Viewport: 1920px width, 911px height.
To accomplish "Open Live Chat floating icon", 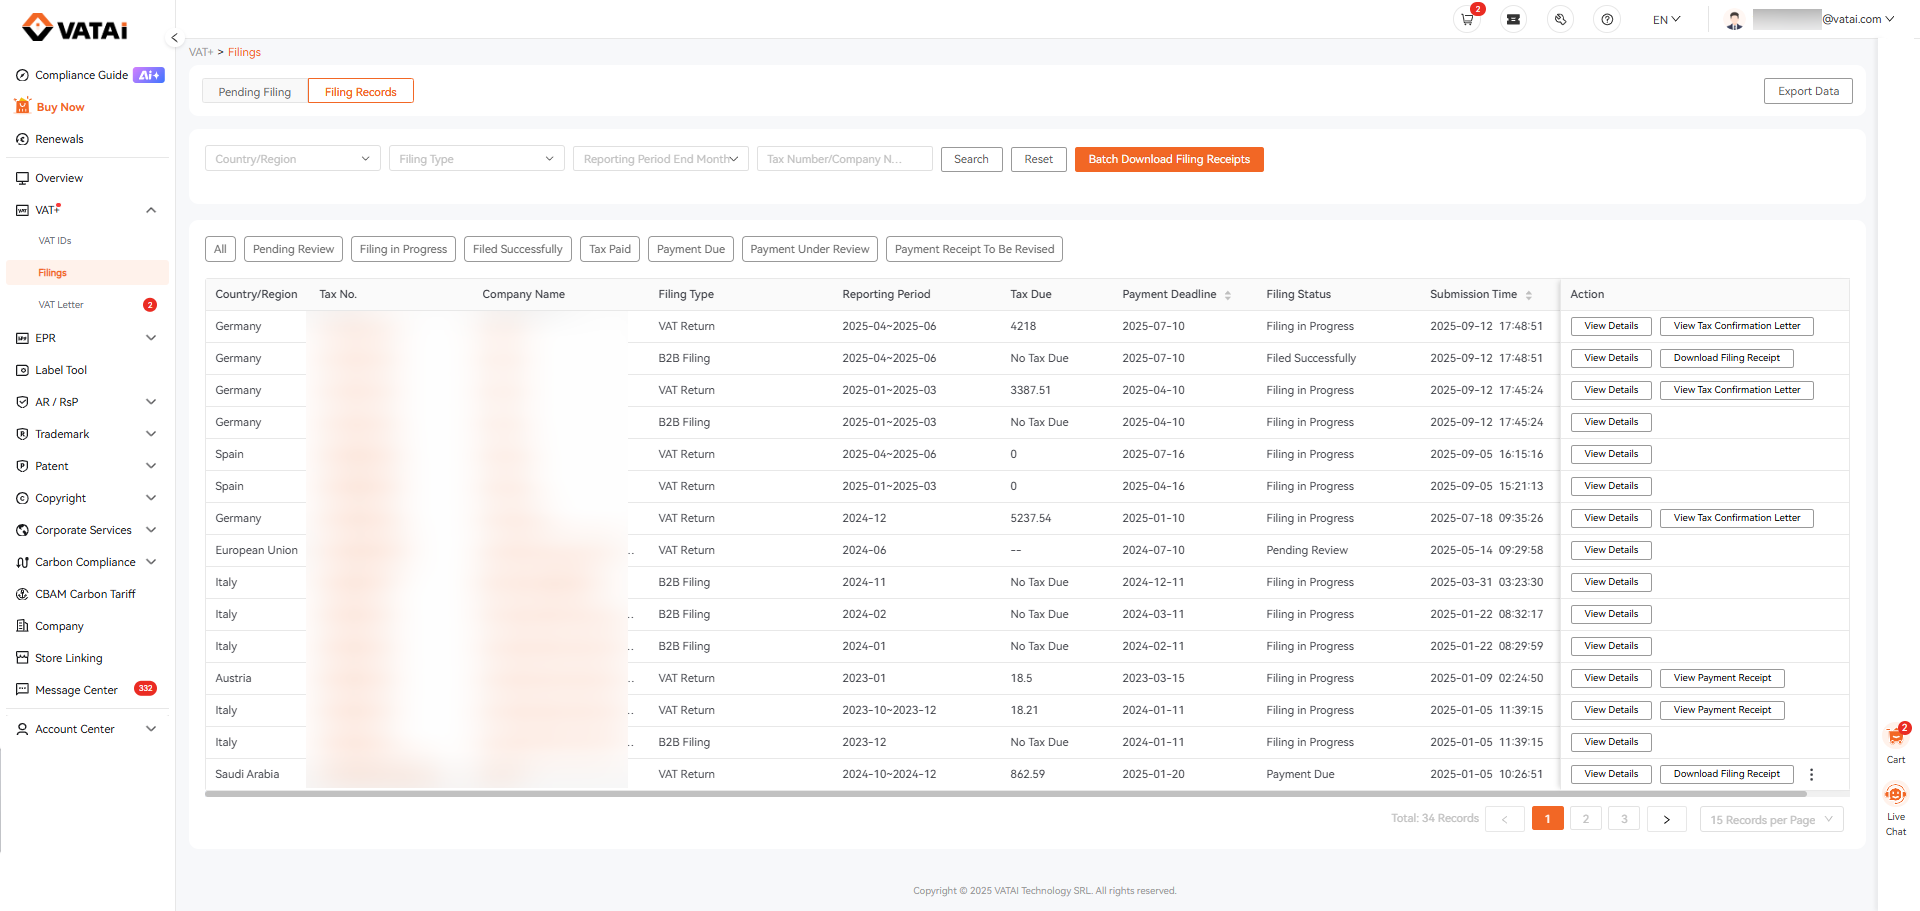I will pyautogui.click(x=1895, y=797).
